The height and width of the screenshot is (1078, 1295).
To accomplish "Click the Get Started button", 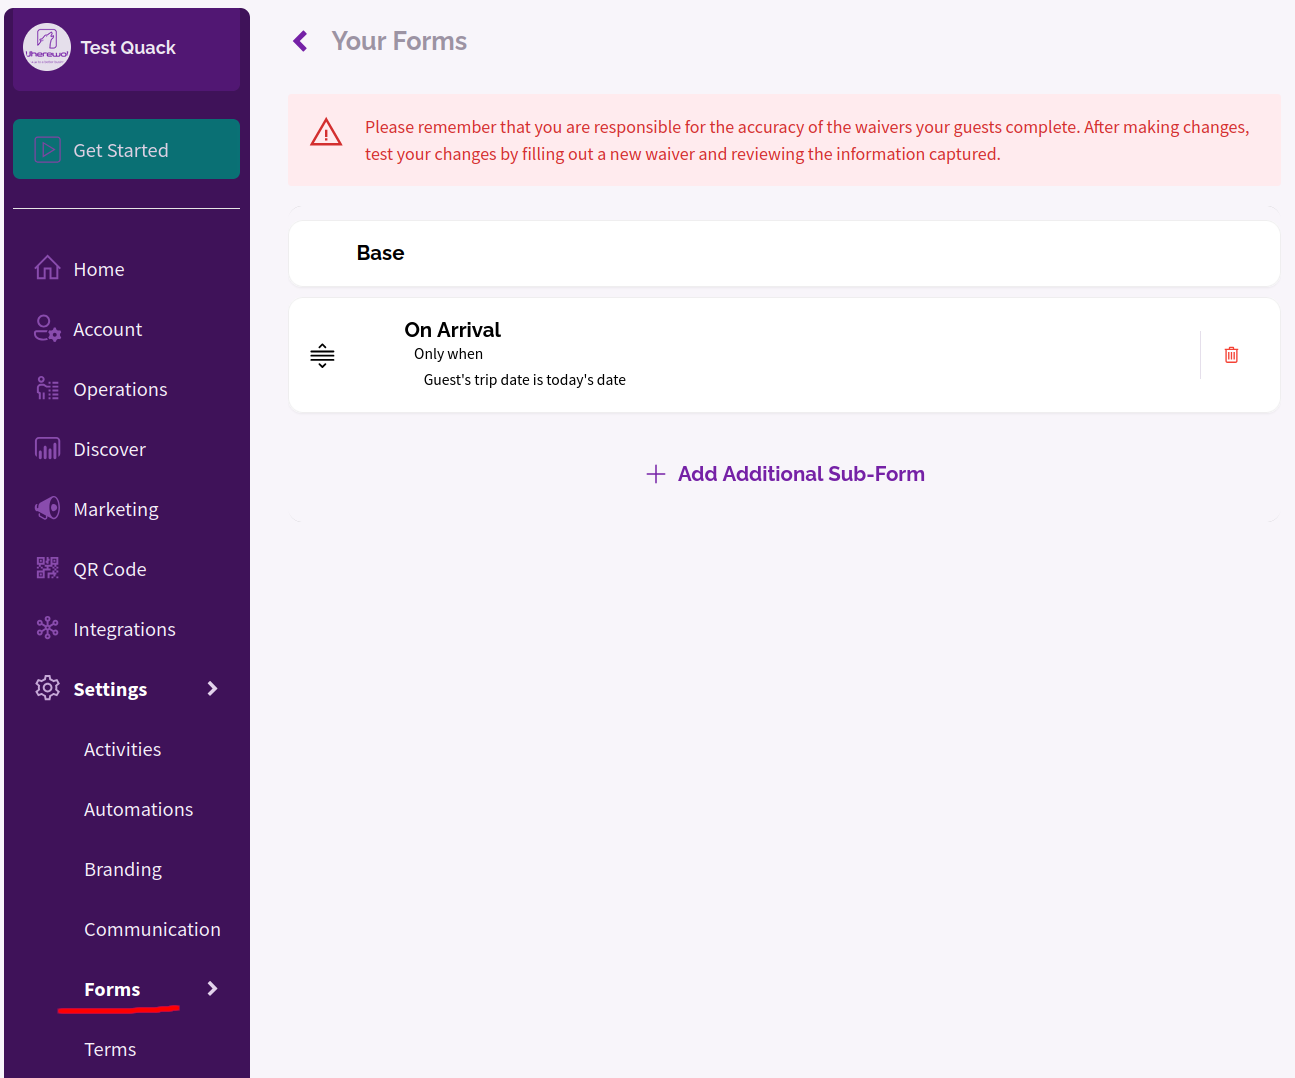I will coord(126,149).
